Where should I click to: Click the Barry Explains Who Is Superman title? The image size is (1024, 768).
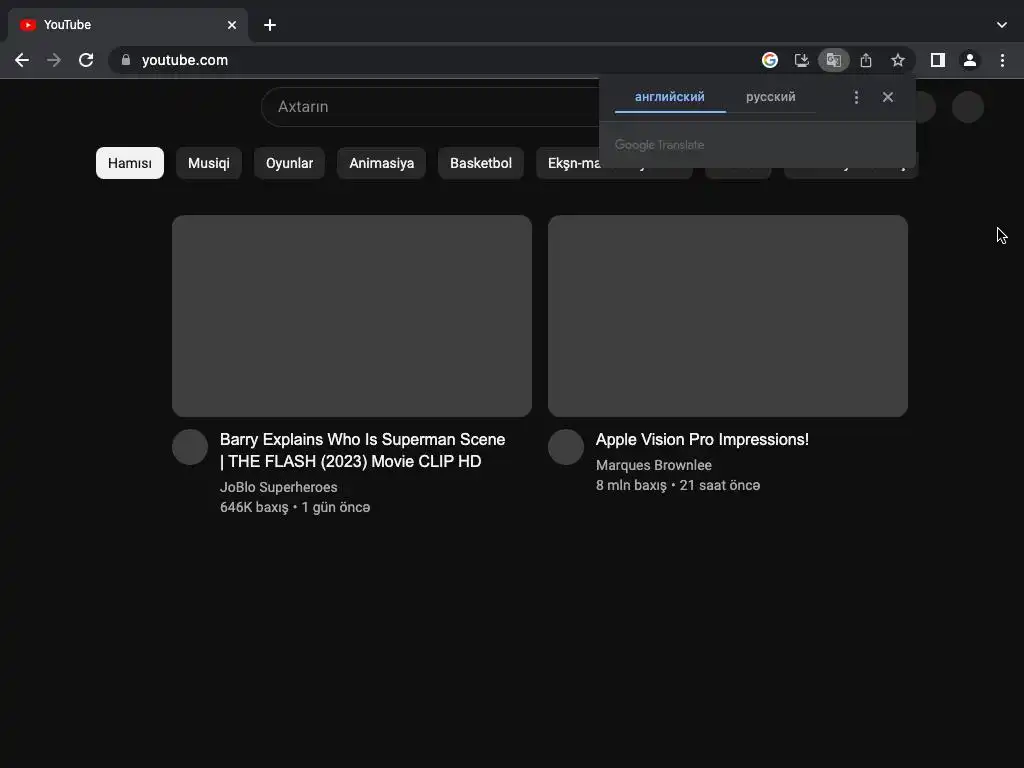point(362,451)
